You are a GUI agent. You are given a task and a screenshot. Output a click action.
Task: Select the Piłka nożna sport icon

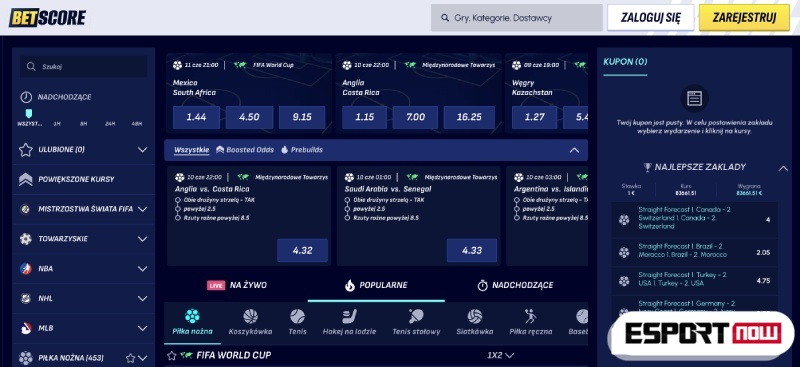pyautogui.click(x=192, y=316)
